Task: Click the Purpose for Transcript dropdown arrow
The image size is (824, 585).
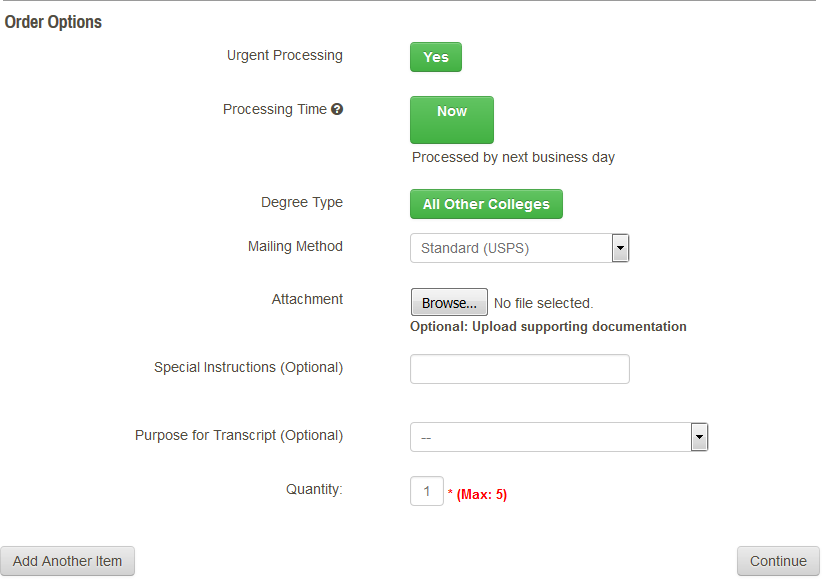Action: coord(699,437)
